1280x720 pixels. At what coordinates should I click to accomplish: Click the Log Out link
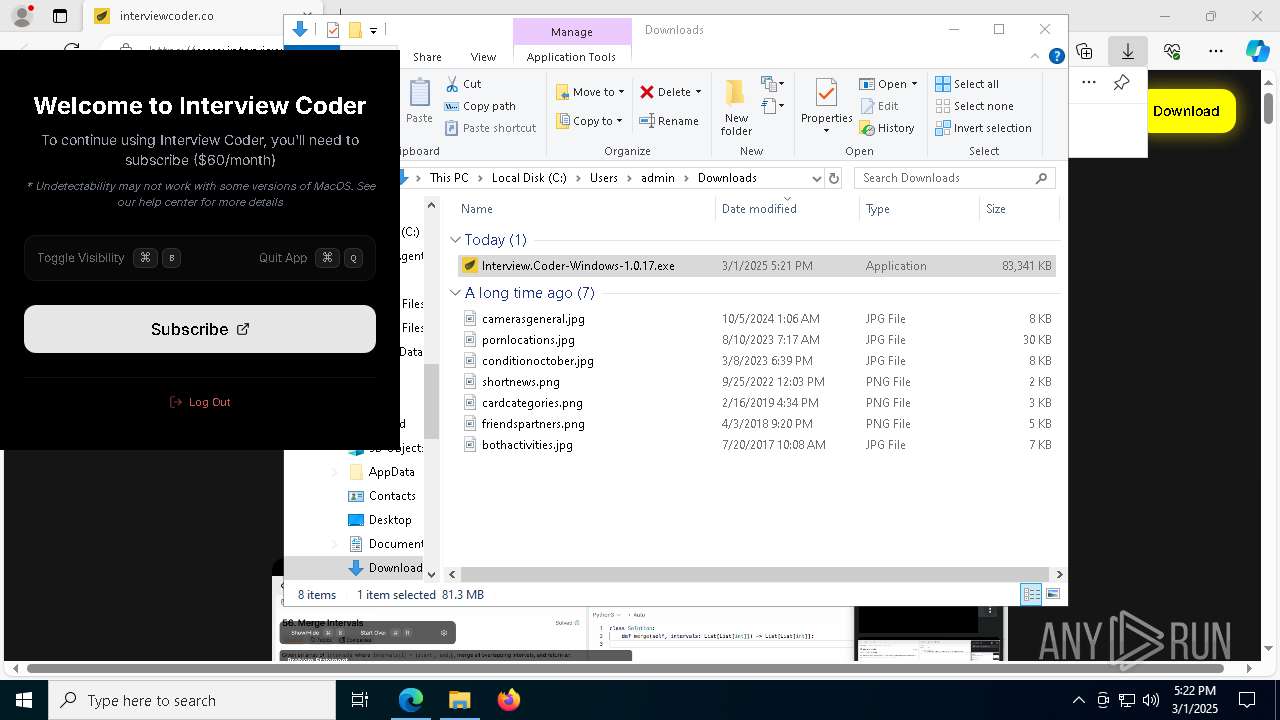click(201, 402)
